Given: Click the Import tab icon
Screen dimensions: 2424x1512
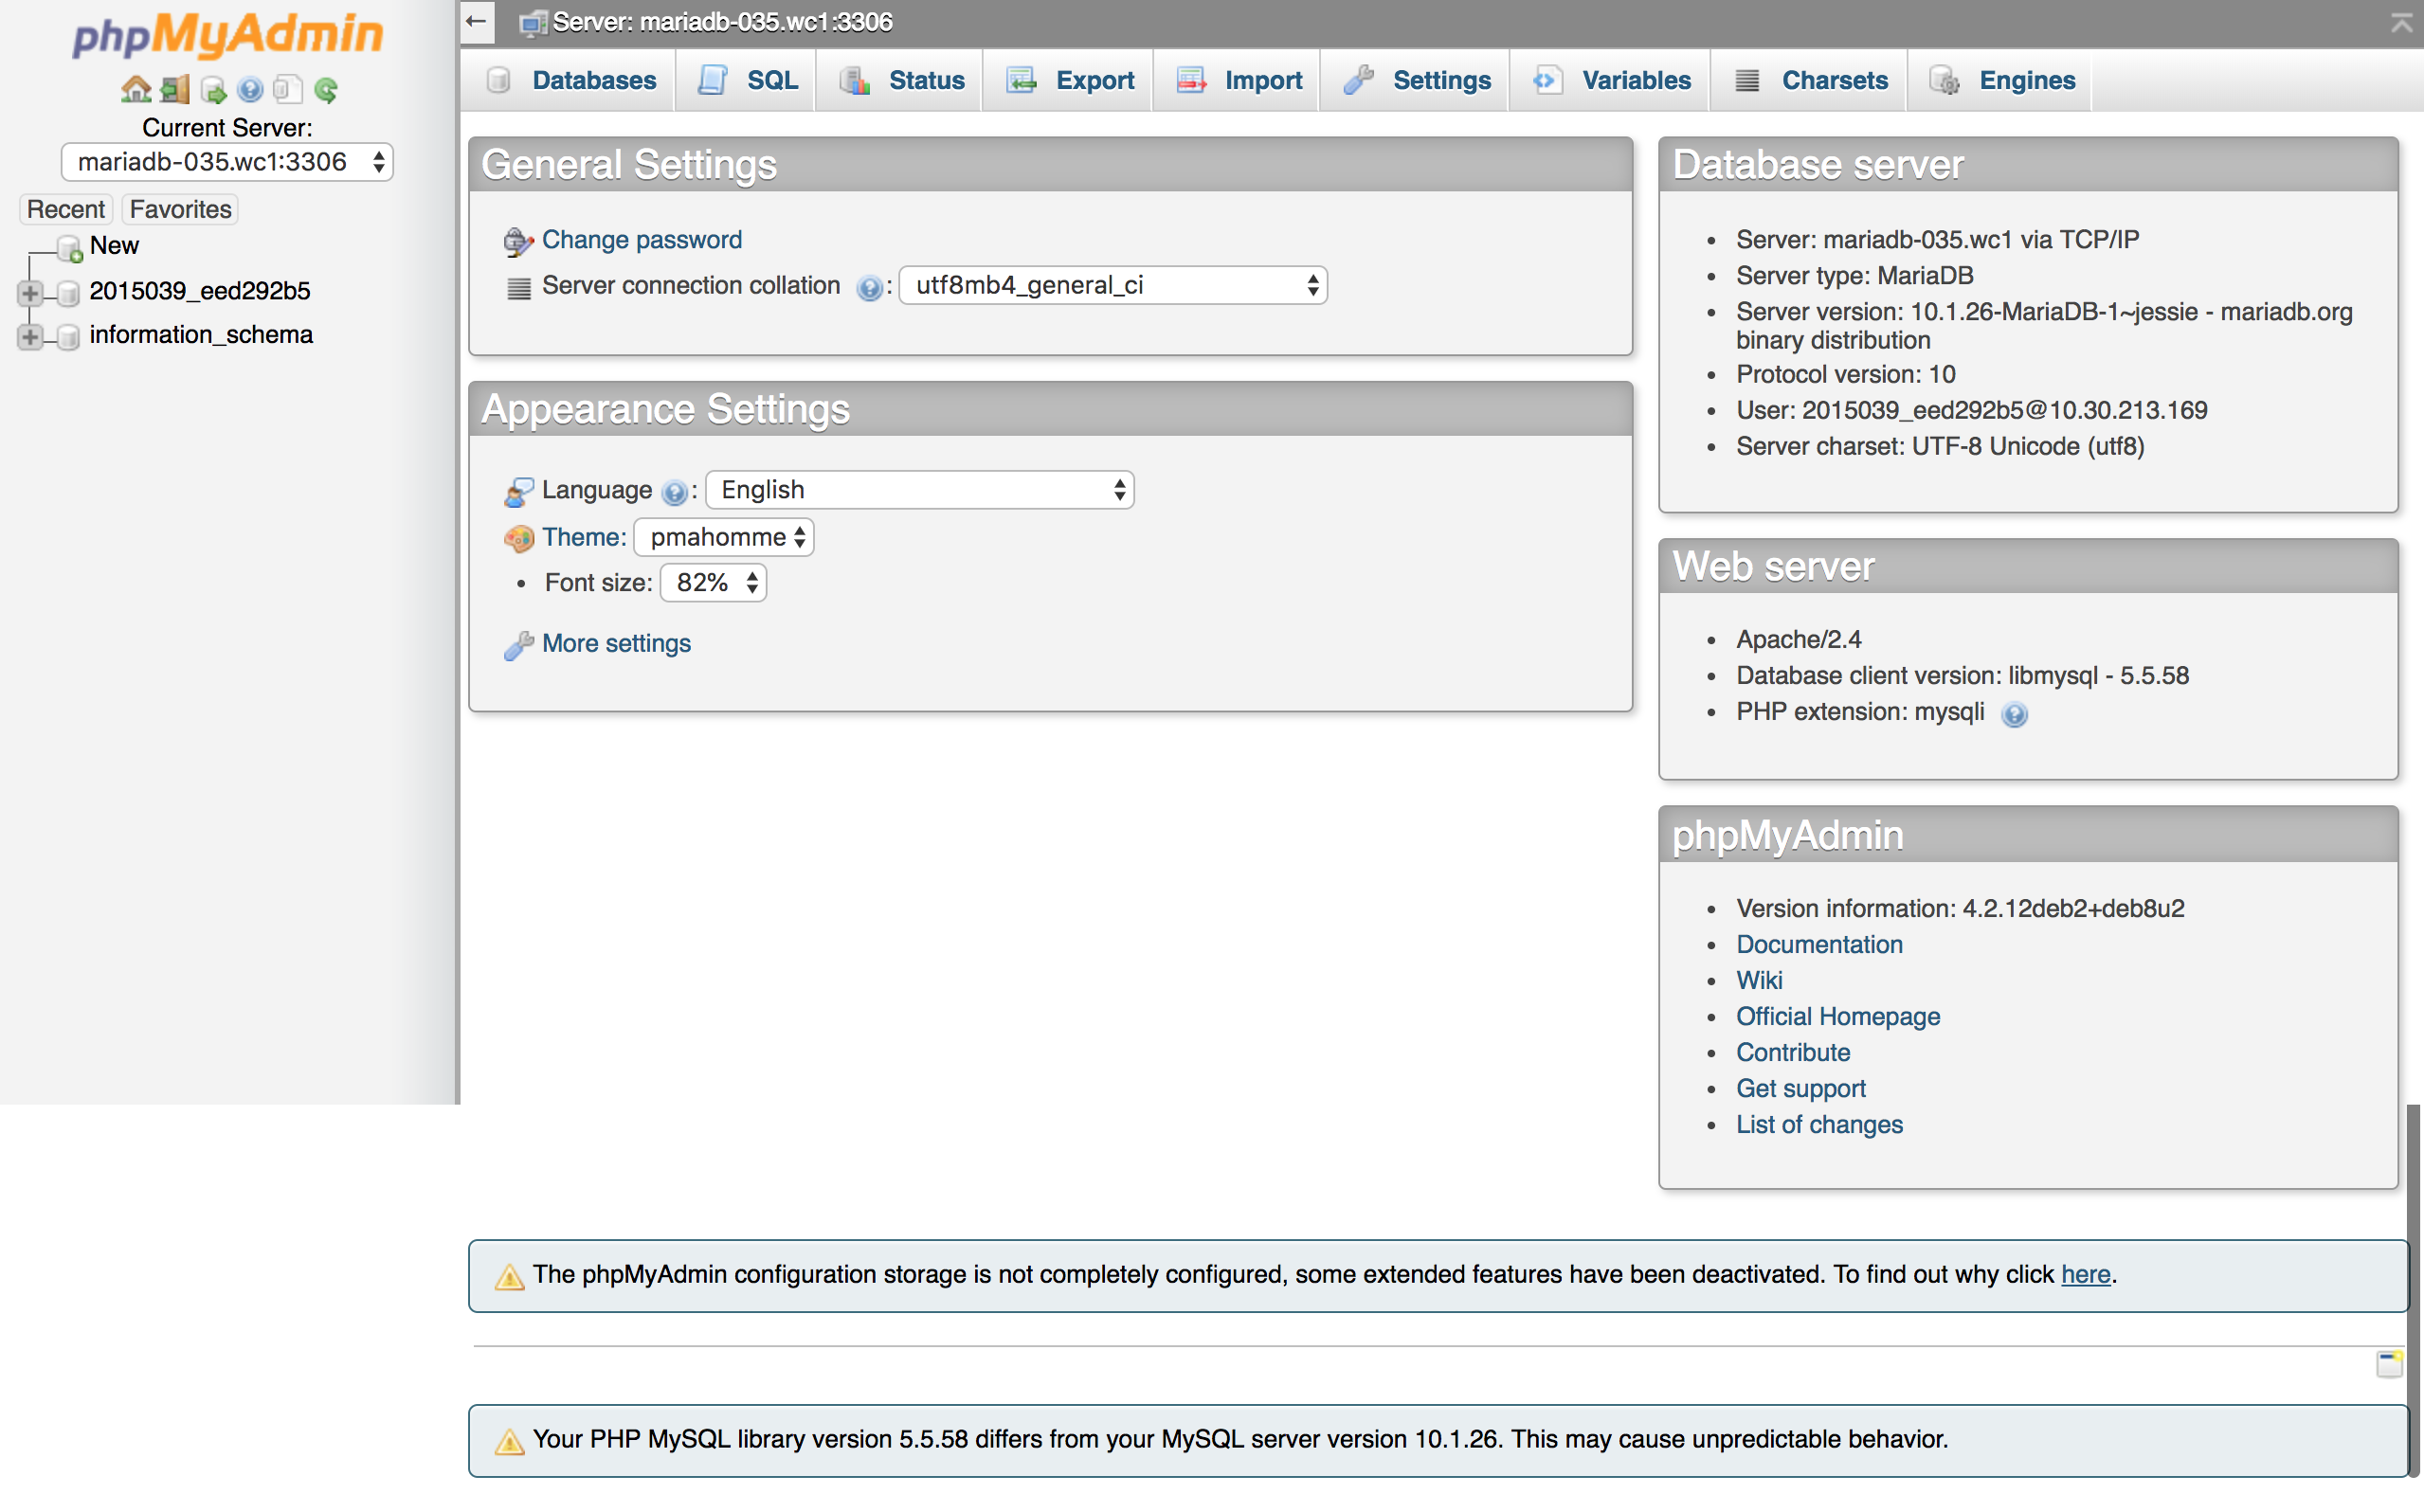Looking at the screenshot, I should (x=1186, y=81).
